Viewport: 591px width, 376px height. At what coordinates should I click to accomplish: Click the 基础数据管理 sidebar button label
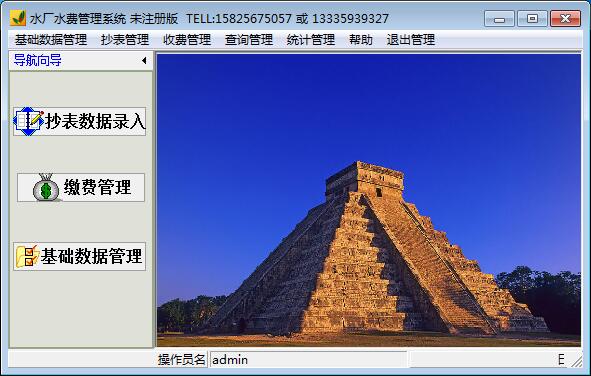point(91,256)
